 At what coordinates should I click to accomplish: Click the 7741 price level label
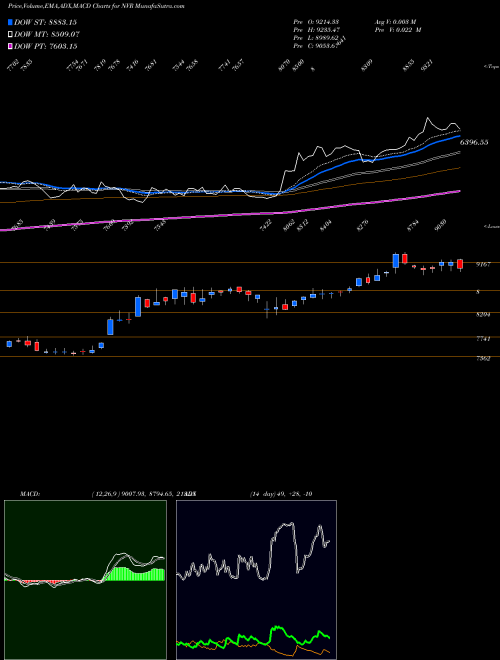483,339
